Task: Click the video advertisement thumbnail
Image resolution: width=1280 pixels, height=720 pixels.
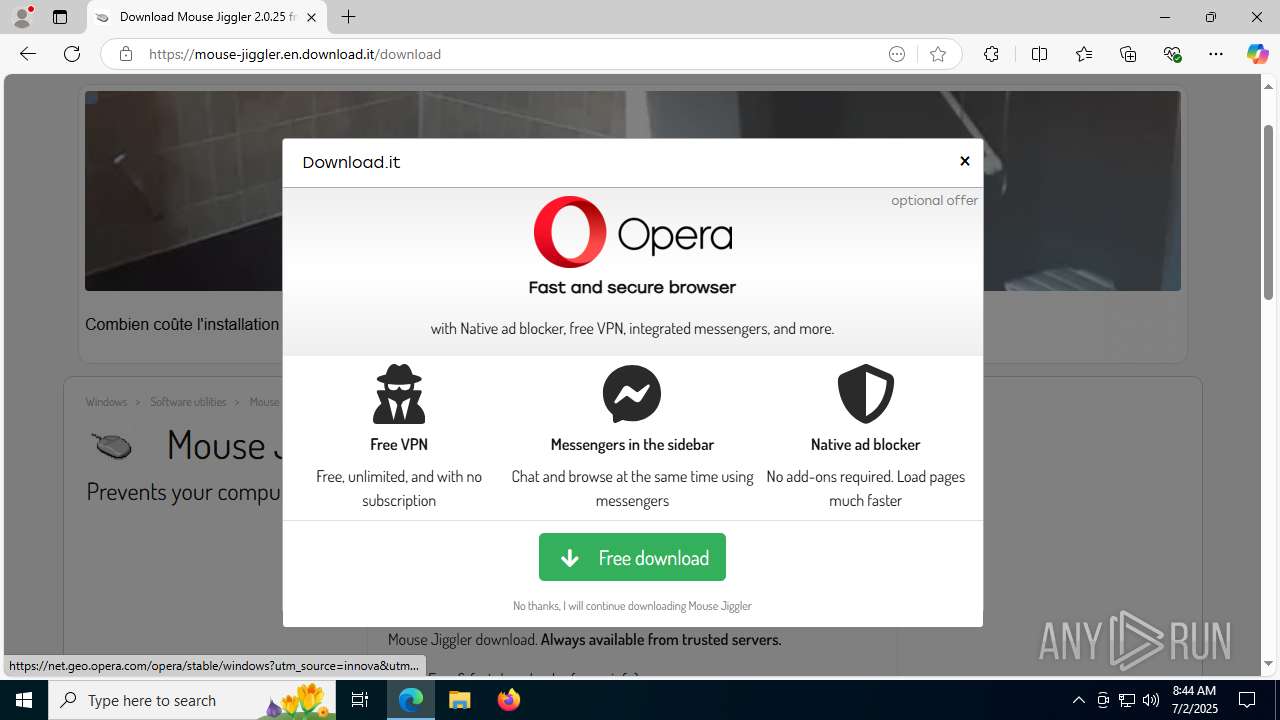Action: click(632, 191)
